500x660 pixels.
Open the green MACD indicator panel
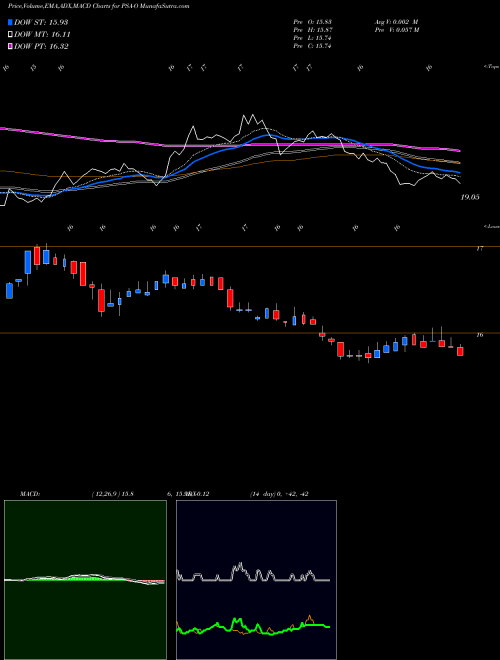click(x=85, y=580)
